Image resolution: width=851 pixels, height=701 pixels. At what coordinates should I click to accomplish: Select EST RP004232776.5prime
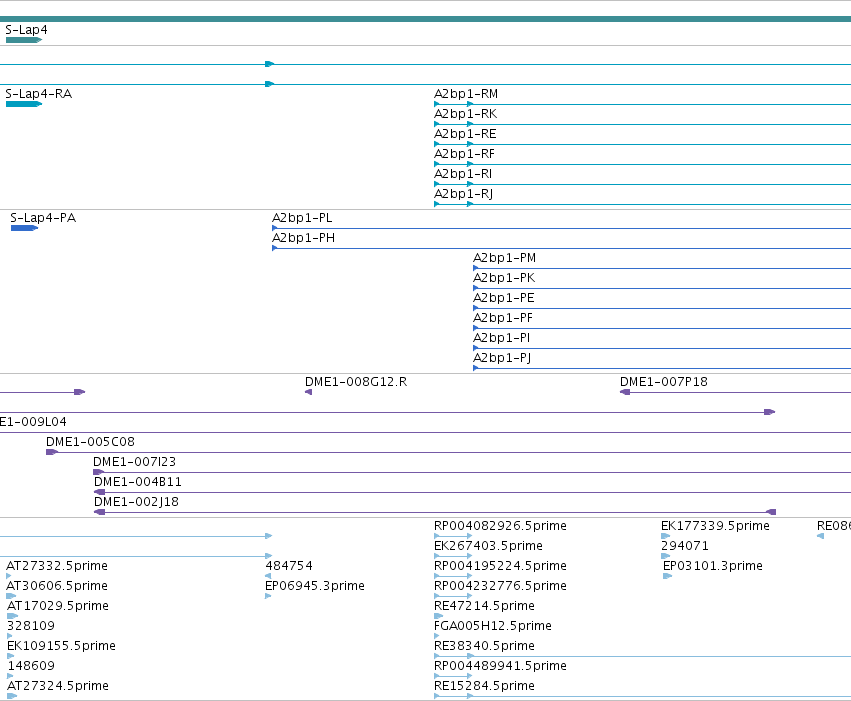500,587
